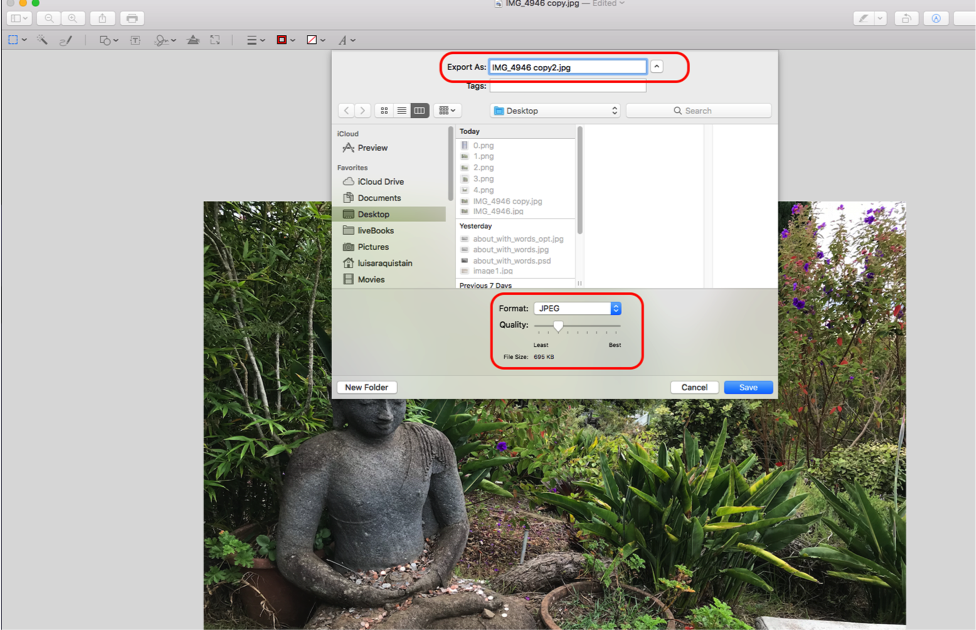Click the Save button
Viewport: 976px width, 630px height.
point(748,387)
